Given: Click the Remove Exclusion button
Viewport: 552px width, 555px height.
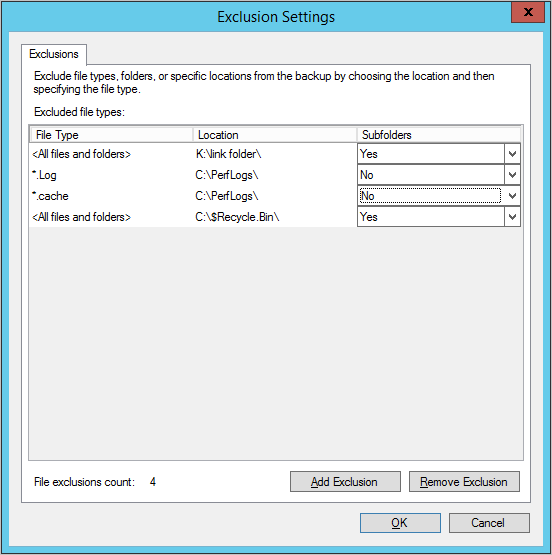Looking at the screenshot, I should 464,481.
